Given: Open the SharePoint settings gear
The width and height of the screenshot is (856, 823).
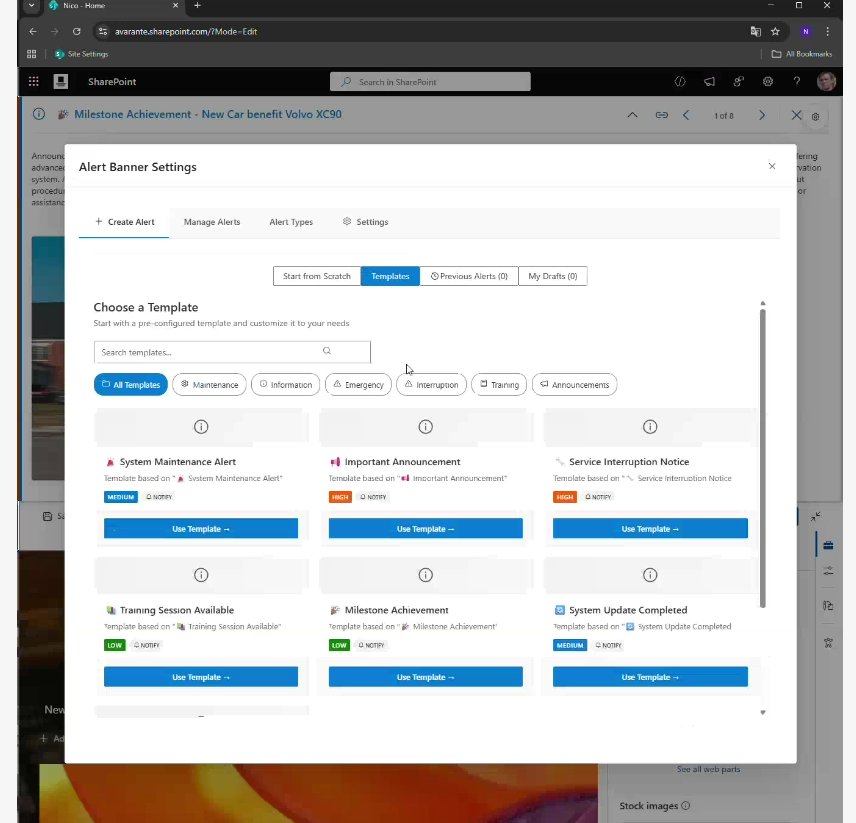Looking at the screenshot, I should (x=768, y=82).
